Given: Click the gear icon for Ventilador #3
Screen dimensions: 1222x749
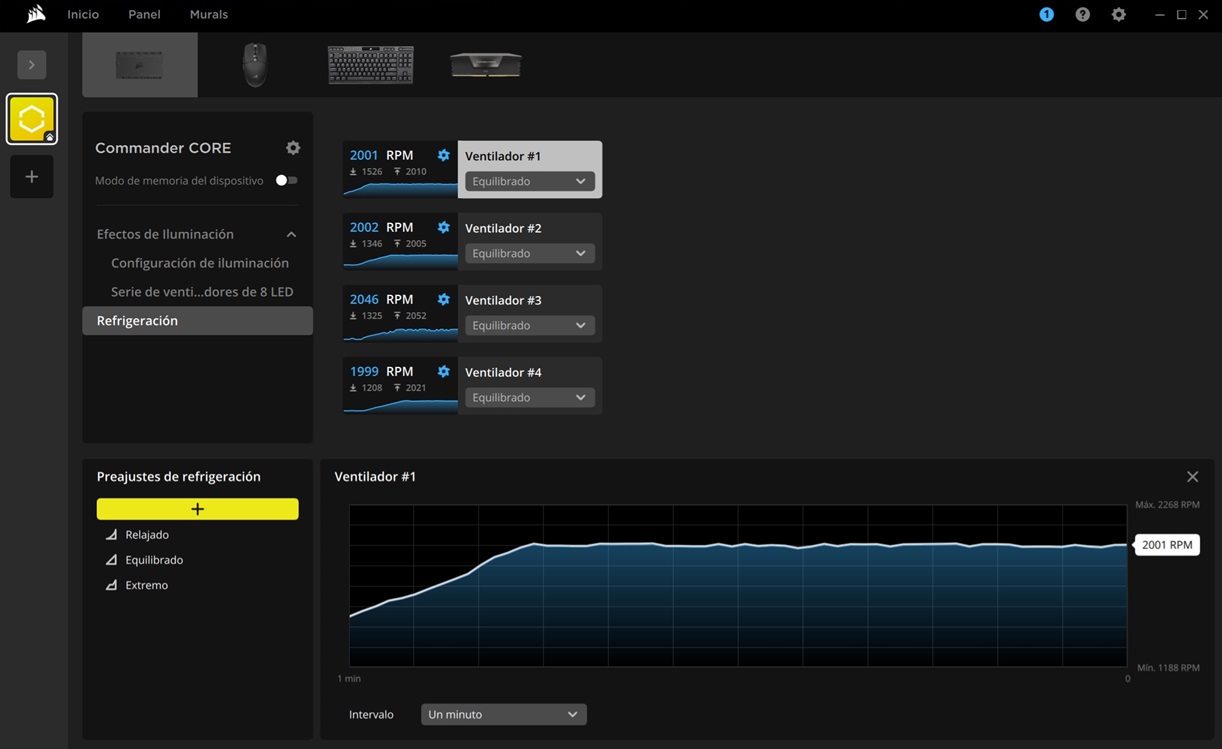Looking at the screenshot, I should point(443,300).
